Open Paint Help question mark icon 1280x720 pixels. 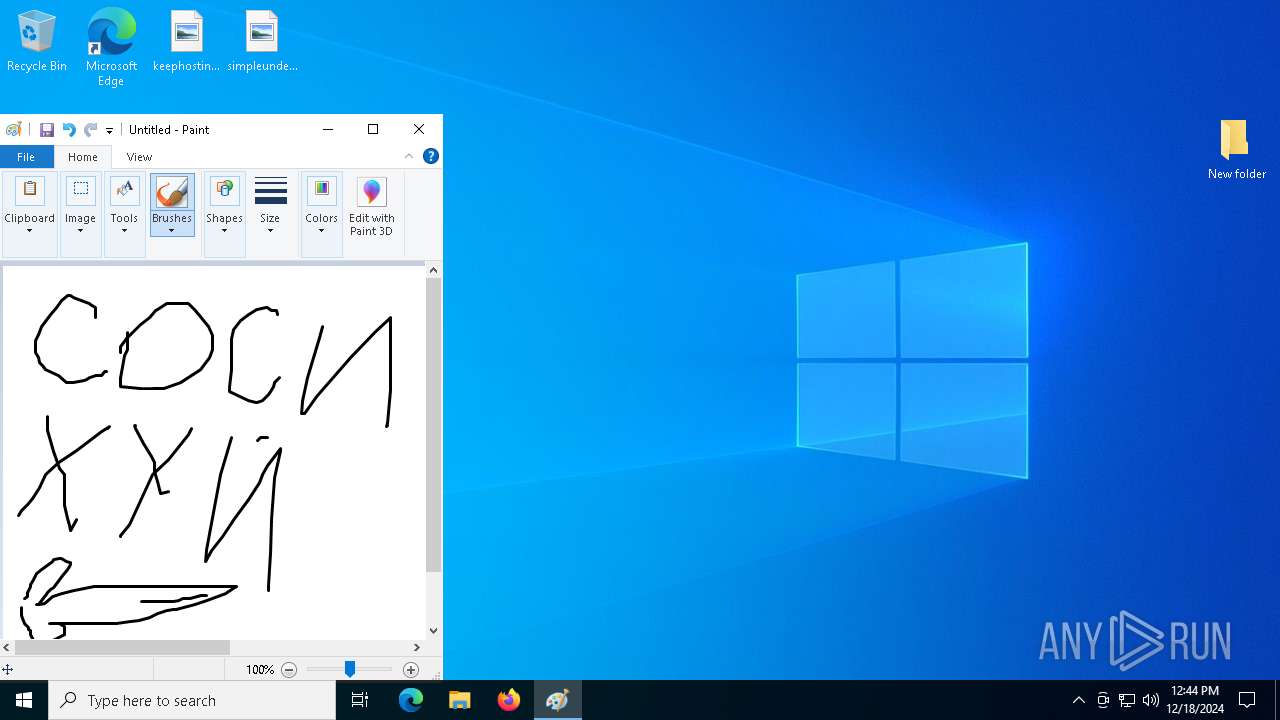431,156
